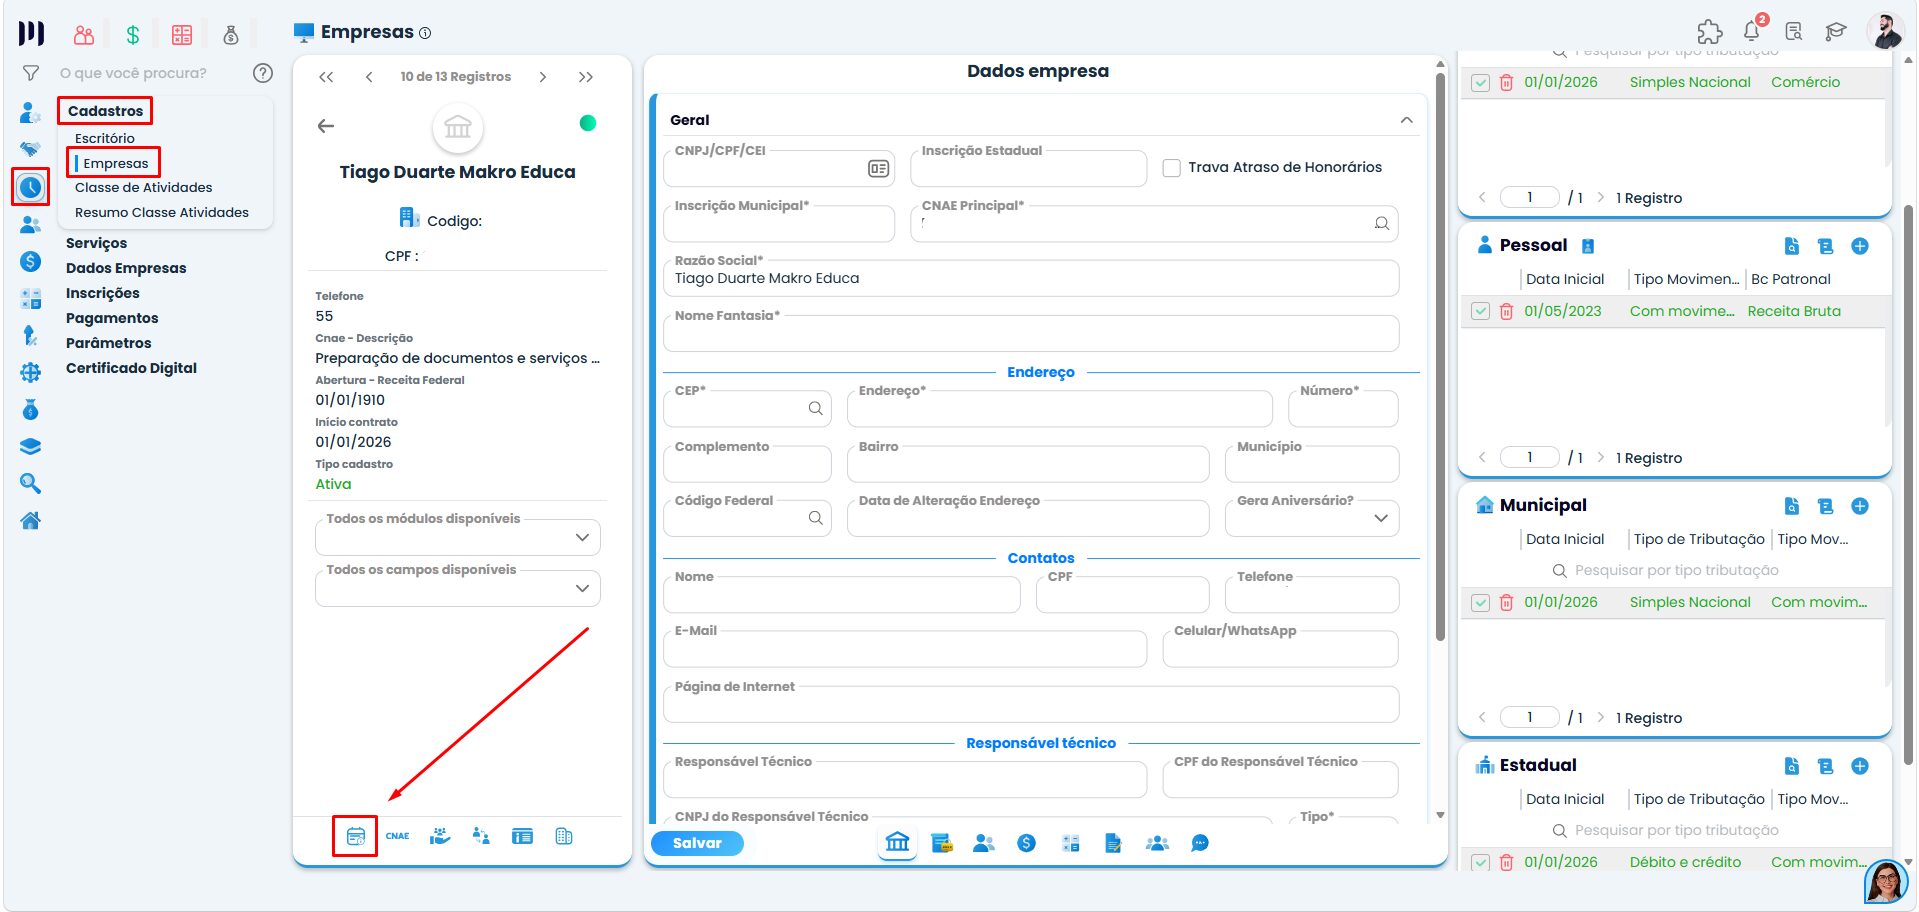This screenshot has height=912, width=1919.
Task: Click the puzzle piece extensions icon
Action: [x=1710, y=32]
